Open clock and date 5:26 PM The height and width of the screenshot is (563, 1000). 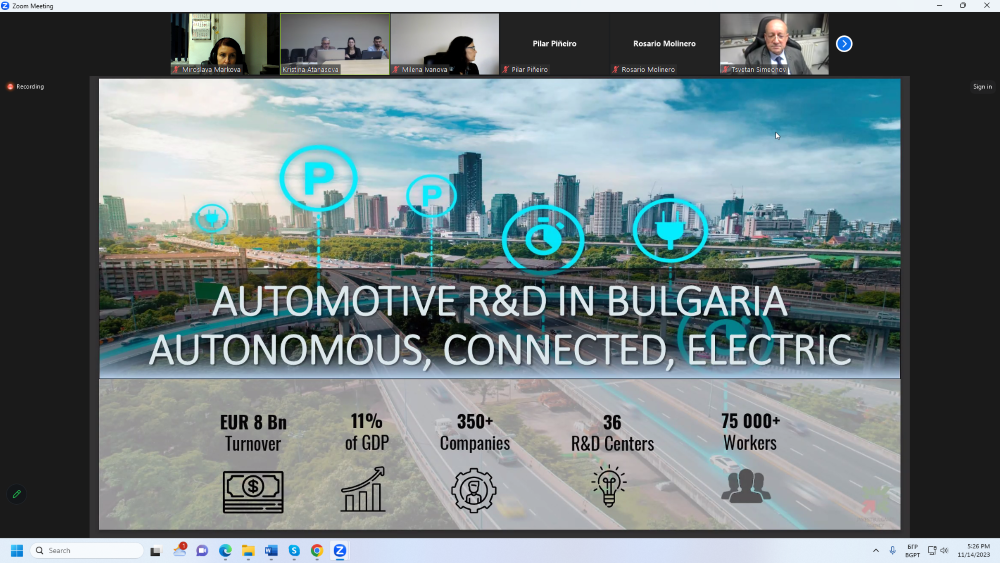point(974,551)
